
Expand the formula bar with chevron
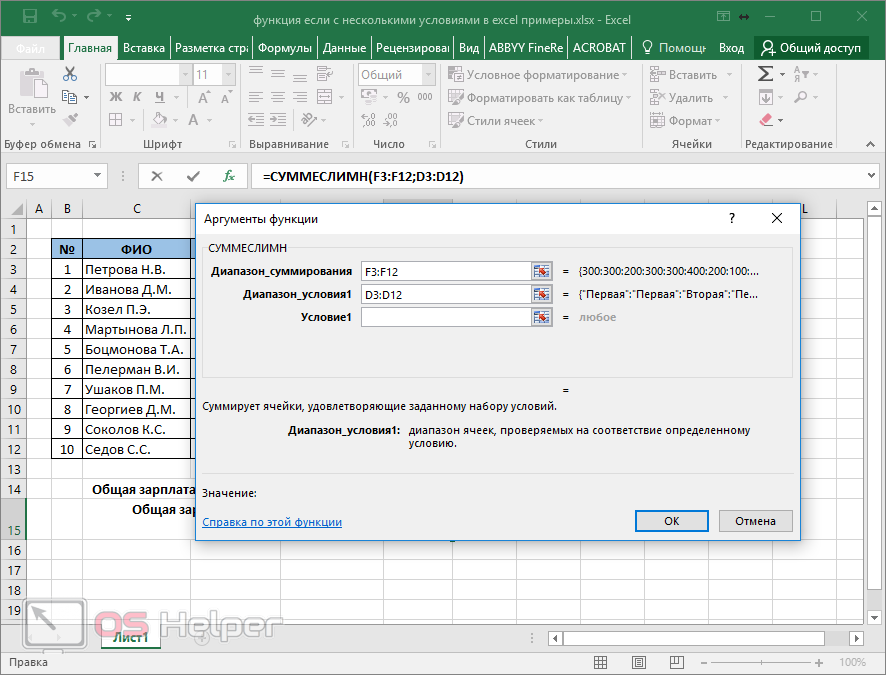point(870,176)
